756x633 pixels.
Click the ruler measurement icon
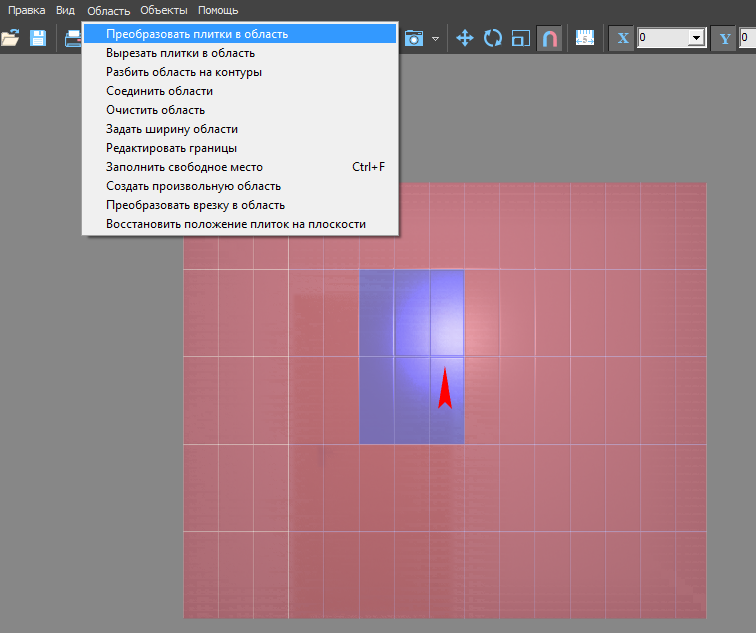click(x=585, y=38)
